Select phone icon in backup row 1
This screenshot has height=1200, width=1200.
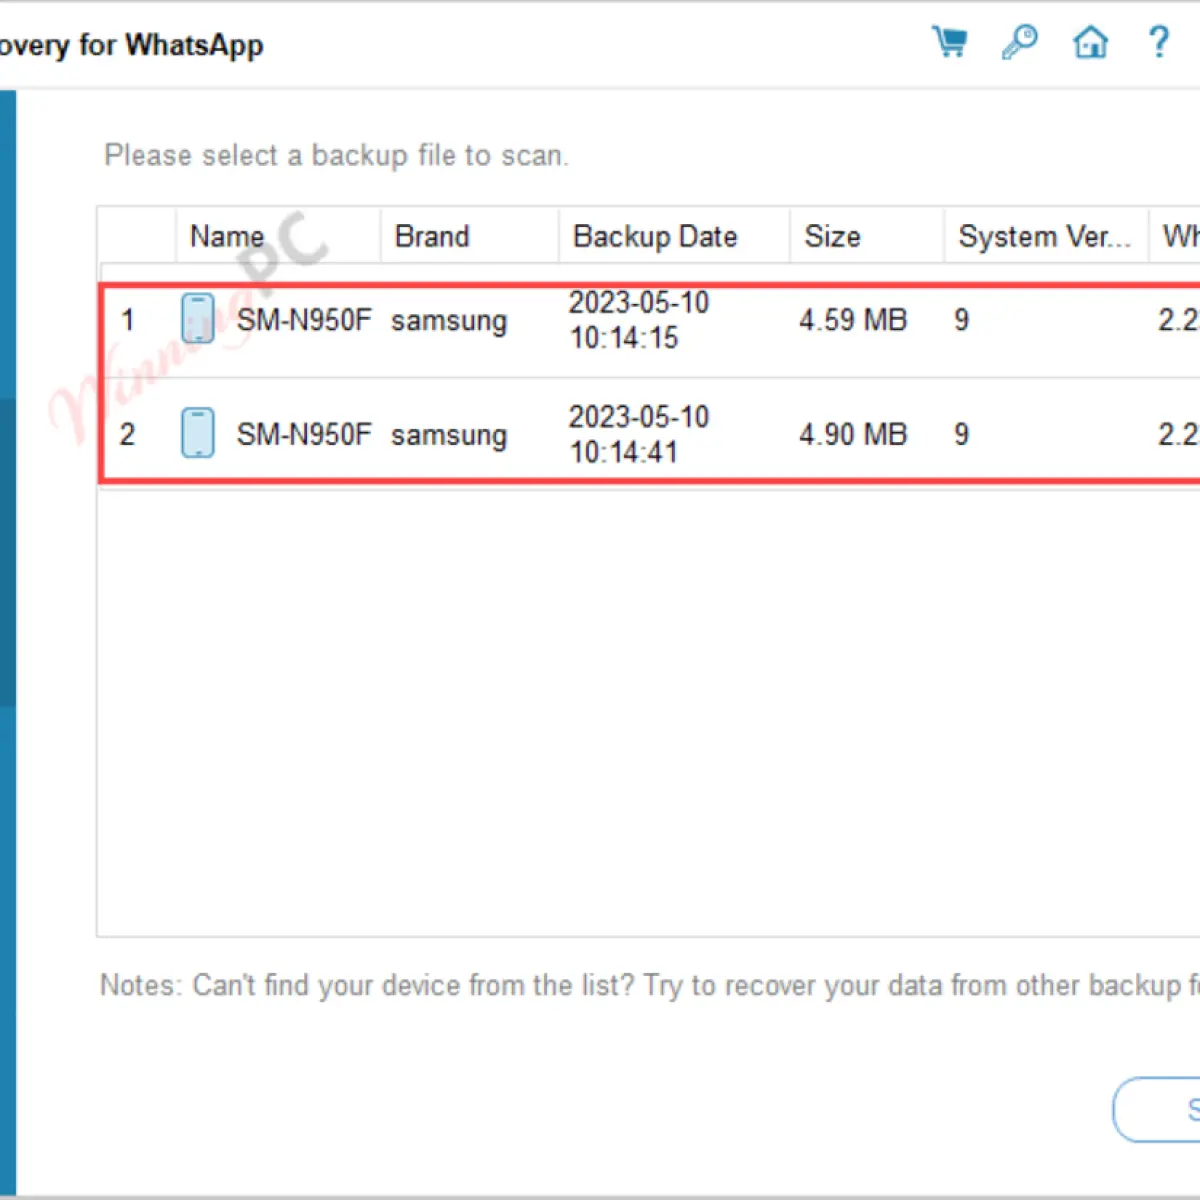(198, 319)
